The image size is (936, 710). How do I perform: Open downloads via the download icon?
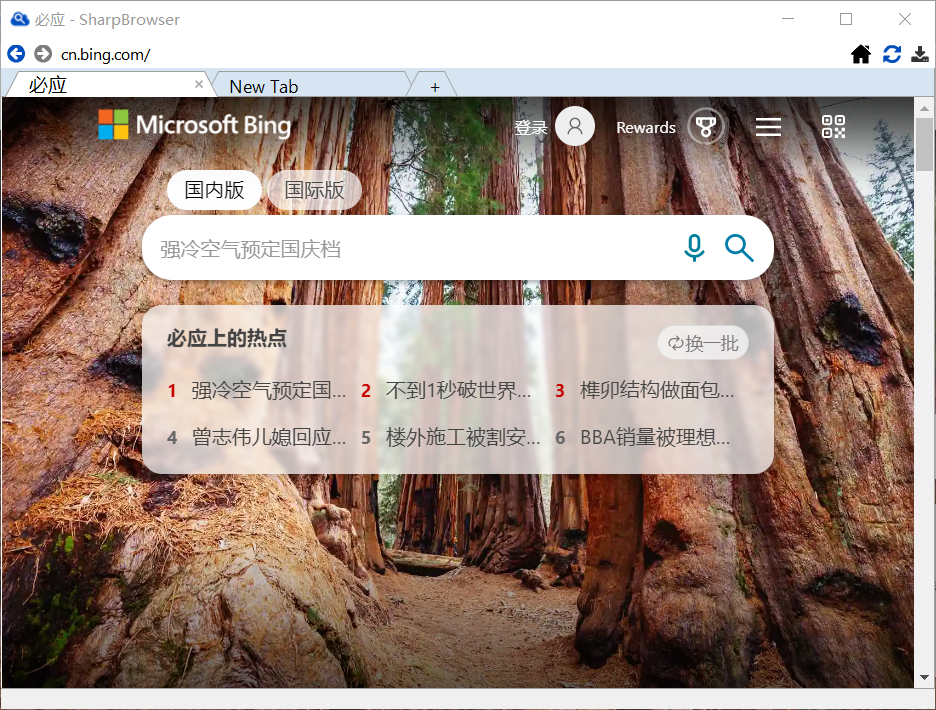920,54
